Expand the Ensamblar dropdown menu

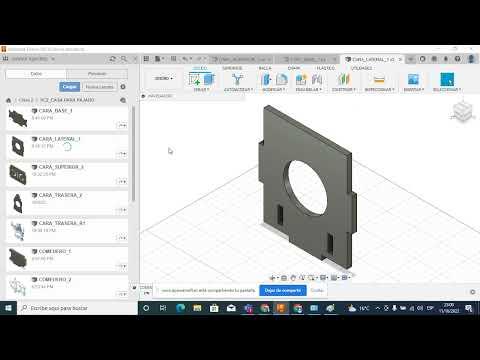(308, 89)
